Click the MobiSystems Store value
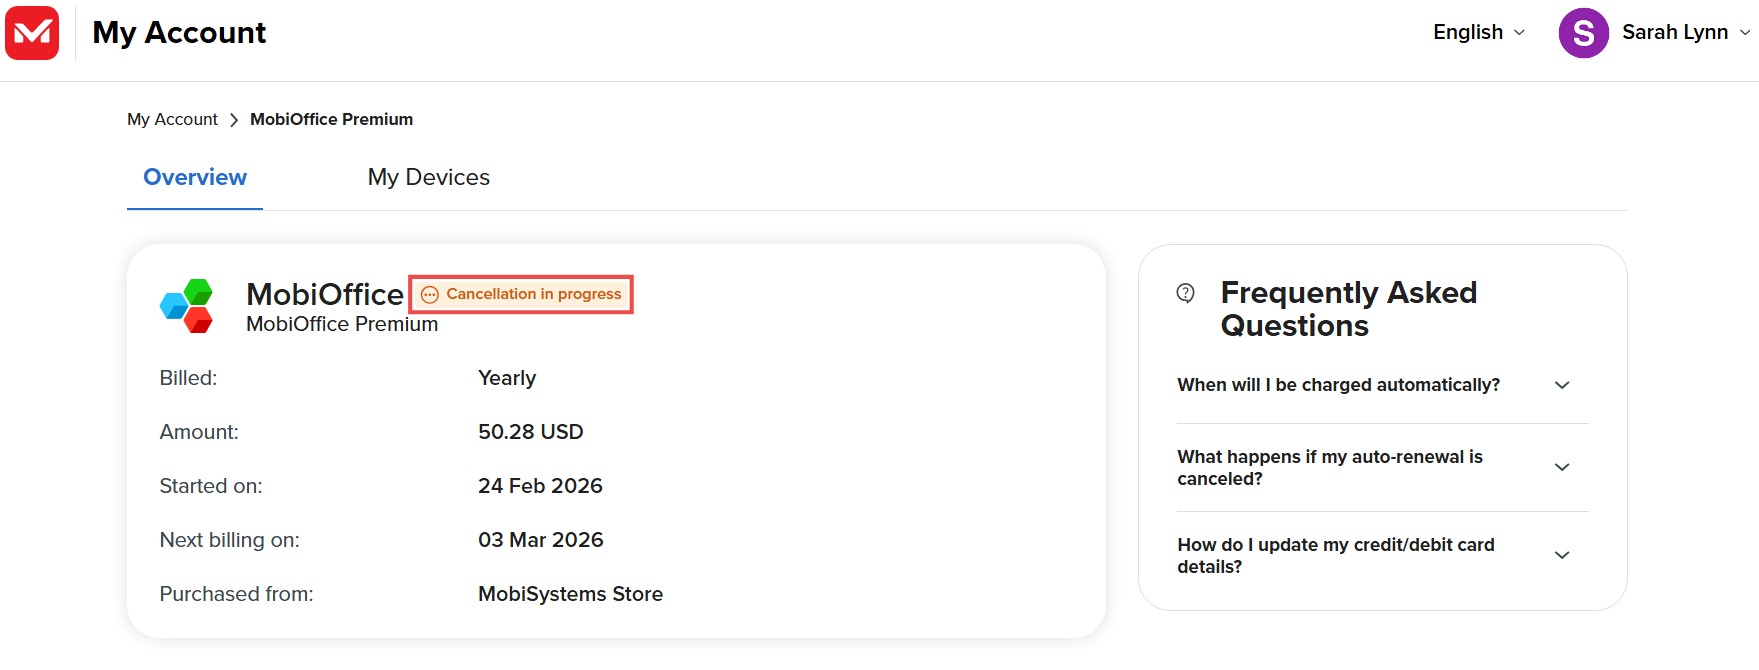Image resolution: width=1759 pixels, height=670 pixels. (570, 594)
